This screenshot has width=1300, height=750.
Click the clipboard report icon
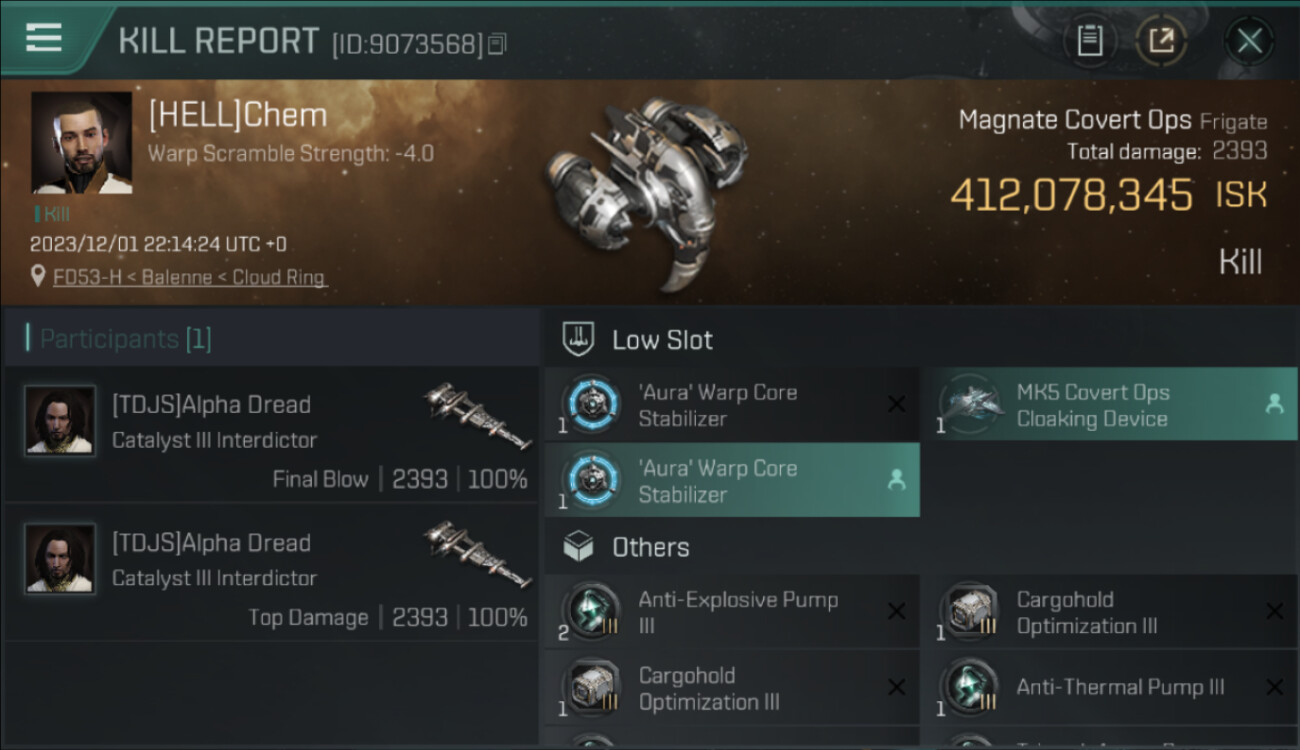[1089, 41]
